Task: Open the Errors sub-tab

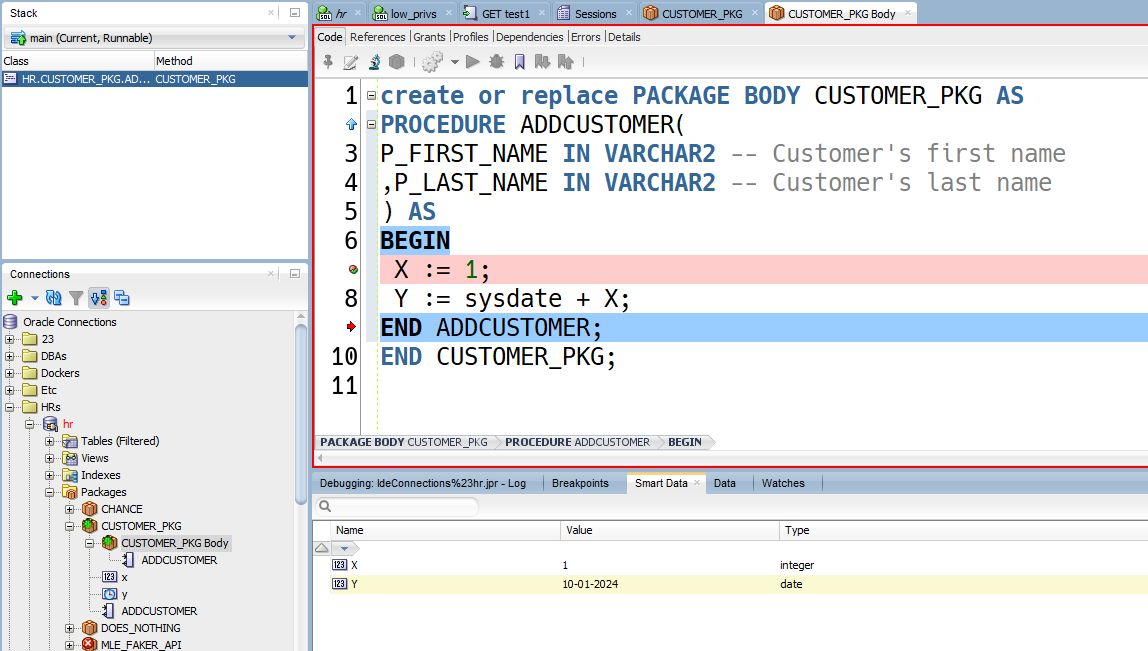Action: (x=585, y=37)
